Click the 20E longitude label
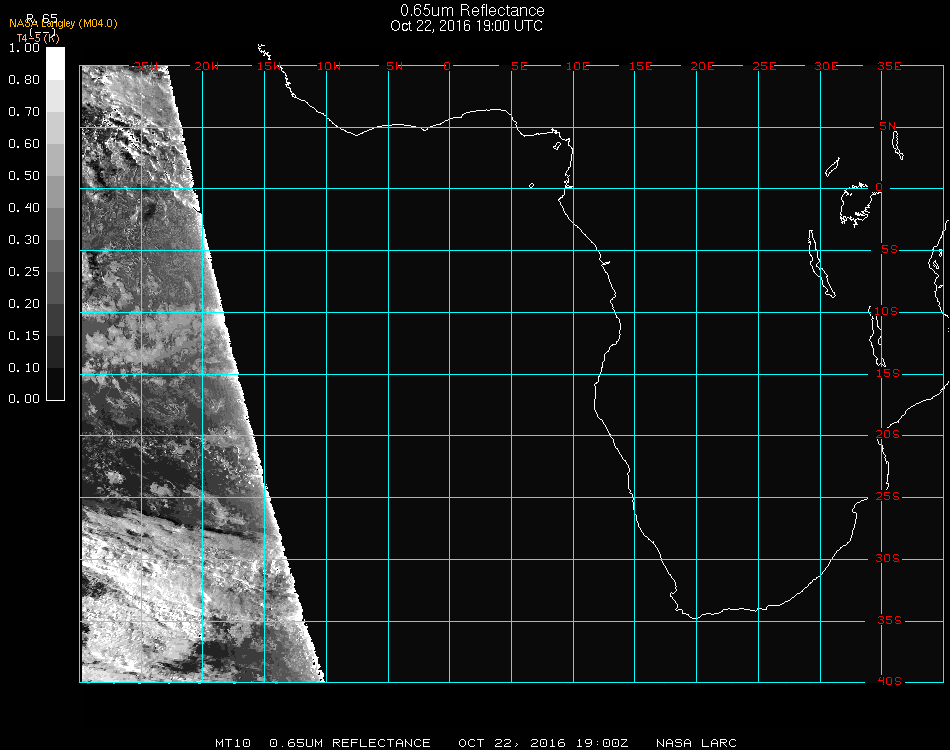 702,66
